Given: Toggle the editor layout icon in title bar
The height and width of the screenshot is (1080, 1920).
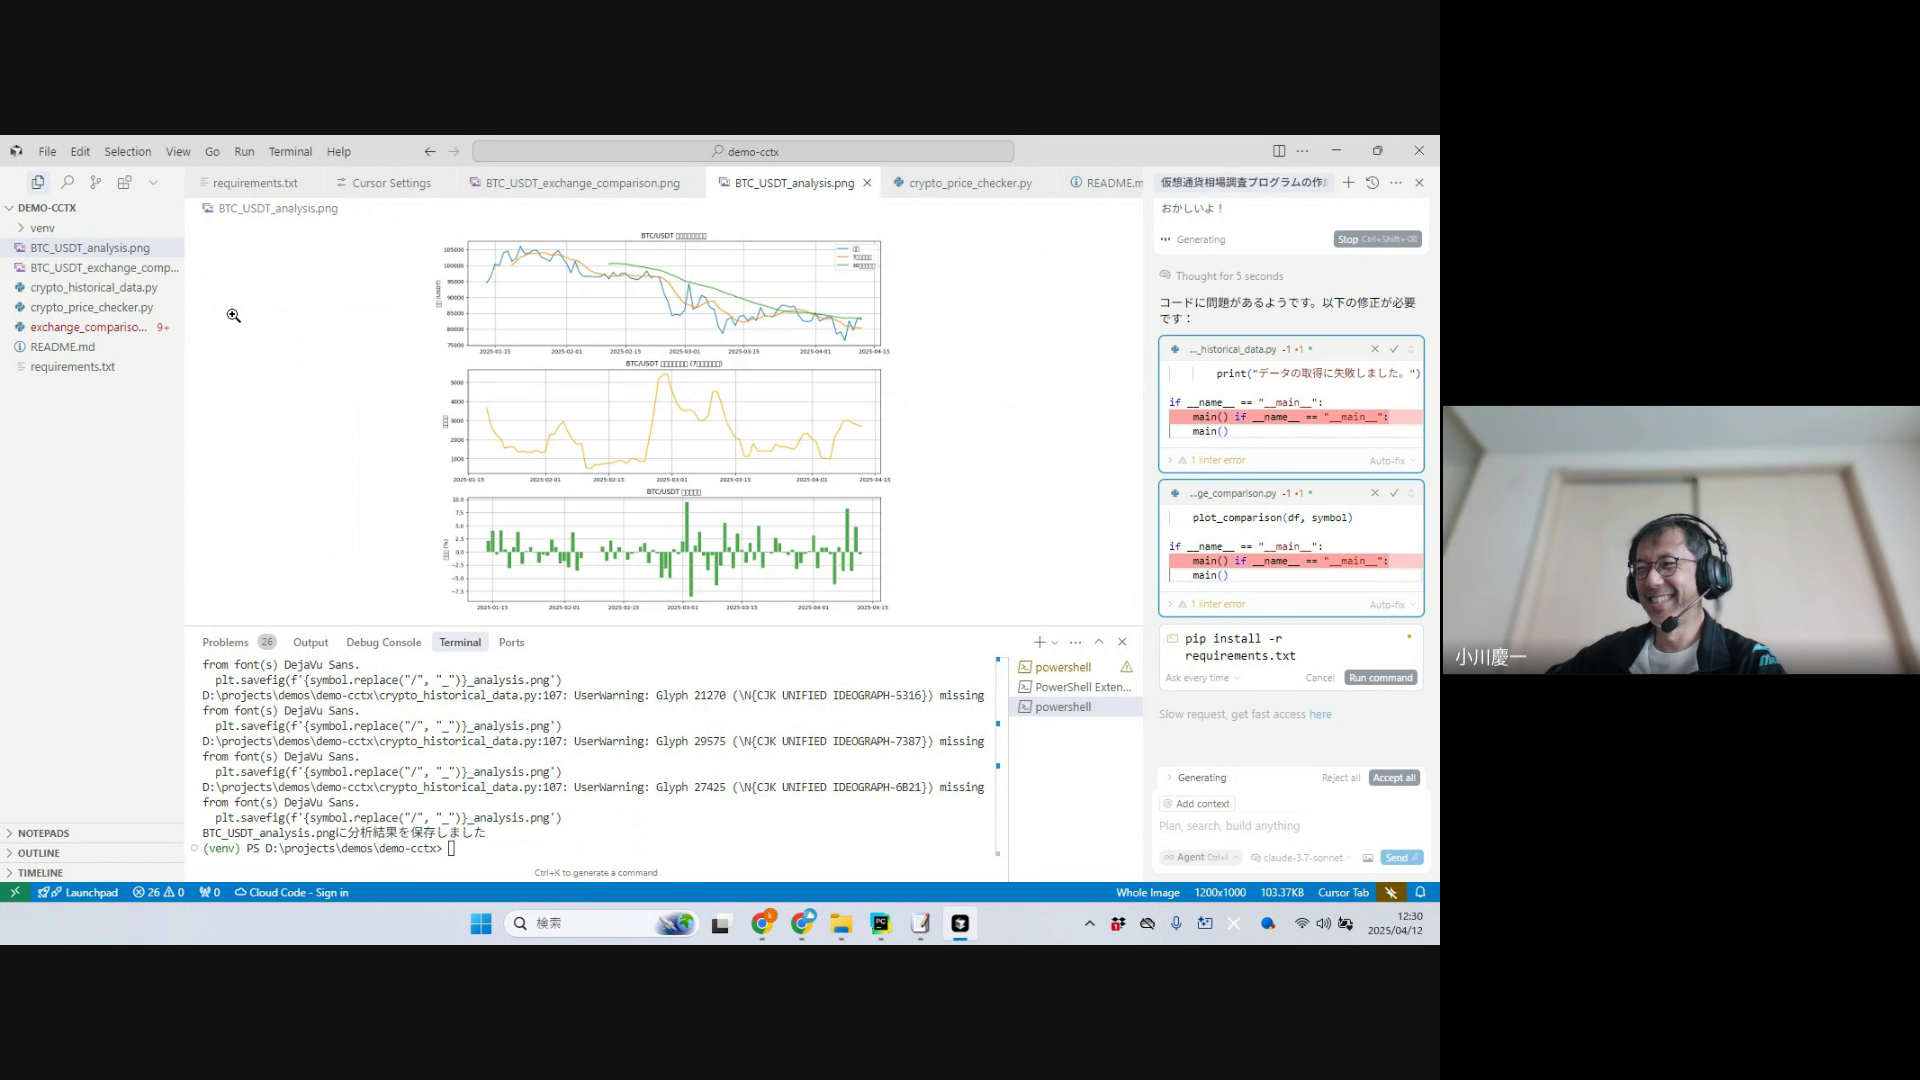Looking at the screenshot, I should point(1279,151).
